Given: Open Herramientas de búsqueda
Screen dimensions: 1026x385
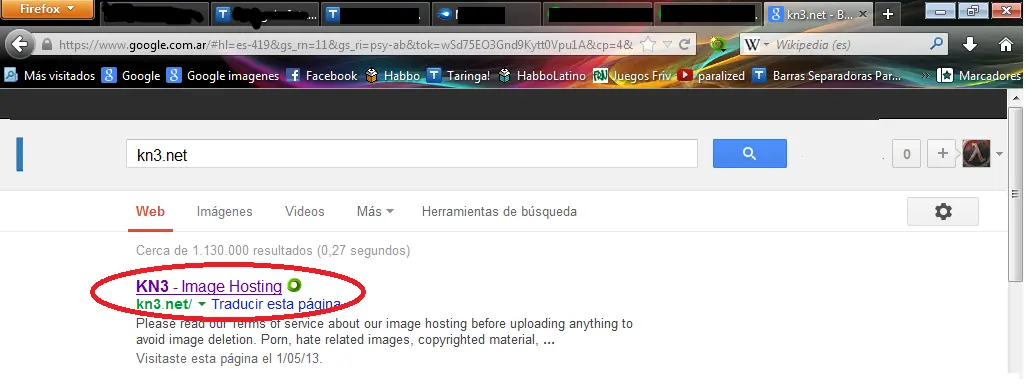Looking at the screenshot, I should (x=499, y=211).
